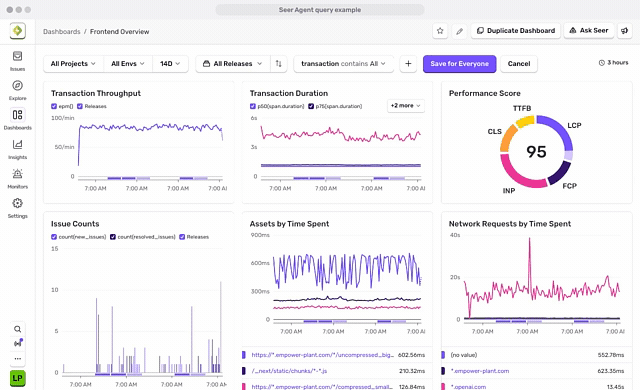This screenshot has height=390, width=640.
Task: Click the Cancel button
Action: click(519, 64)
